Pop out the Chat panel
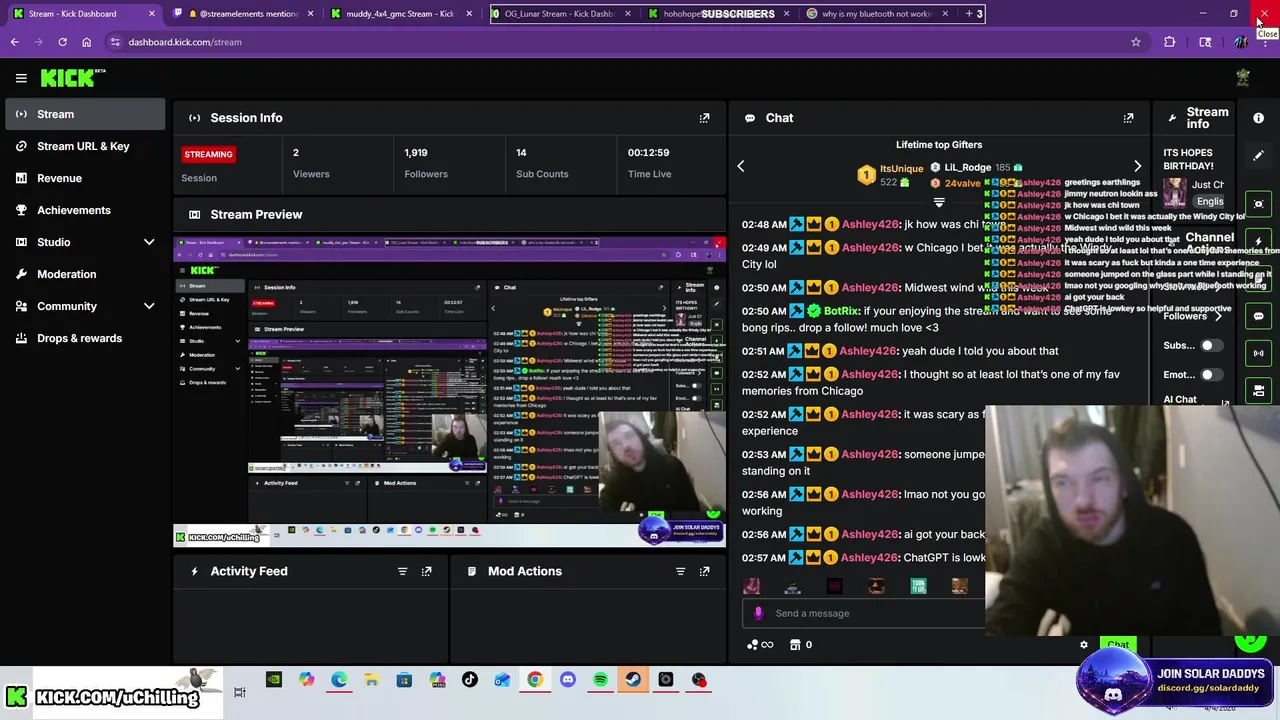This screenshot has width=1280, height=720. coord(1128,118)
